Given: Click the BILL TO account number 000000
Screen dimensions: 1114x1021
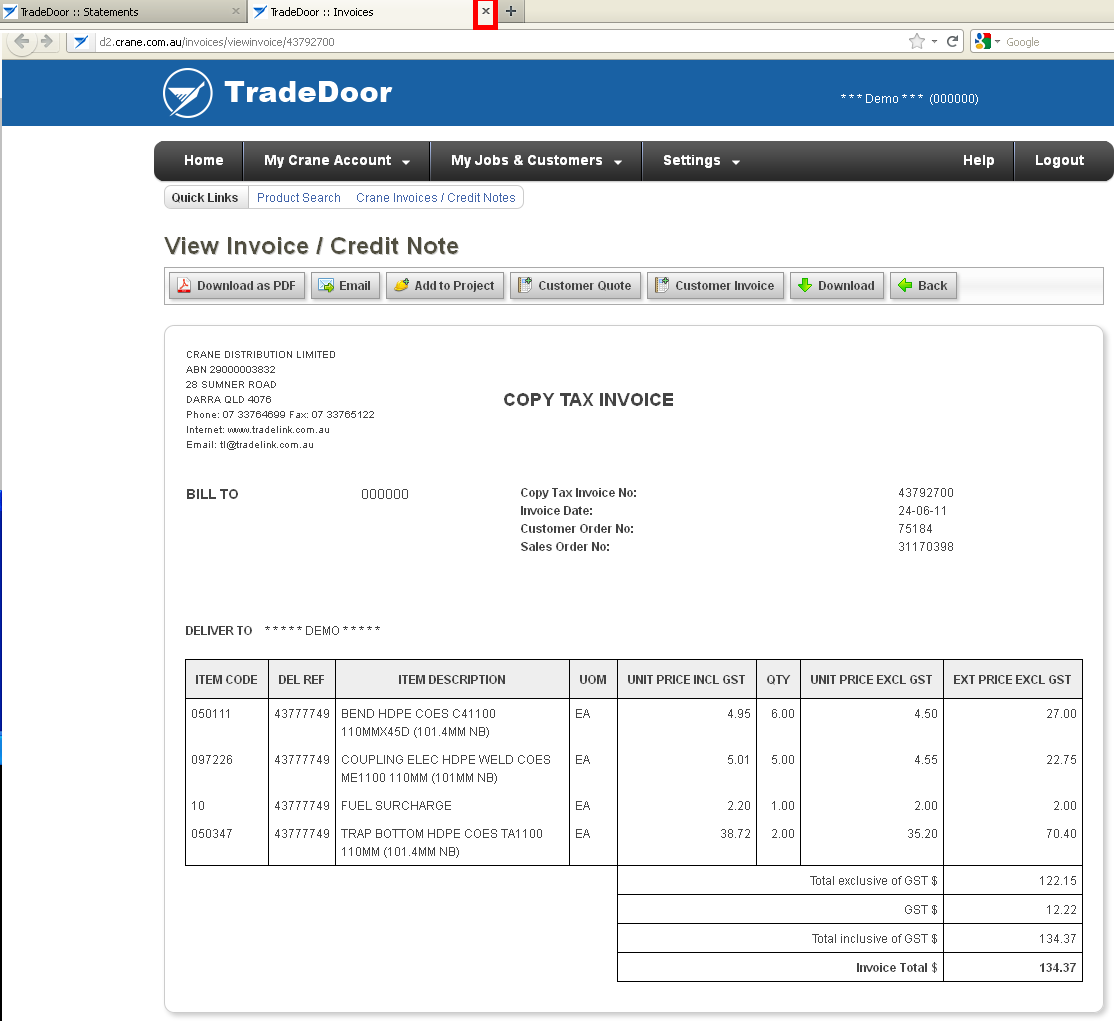Looking at the screenshot, I should [x=385, y=495].
